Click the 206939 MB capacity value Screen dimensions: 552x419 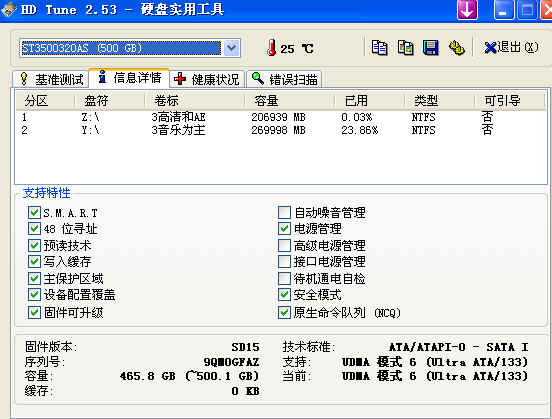(278, 117)
